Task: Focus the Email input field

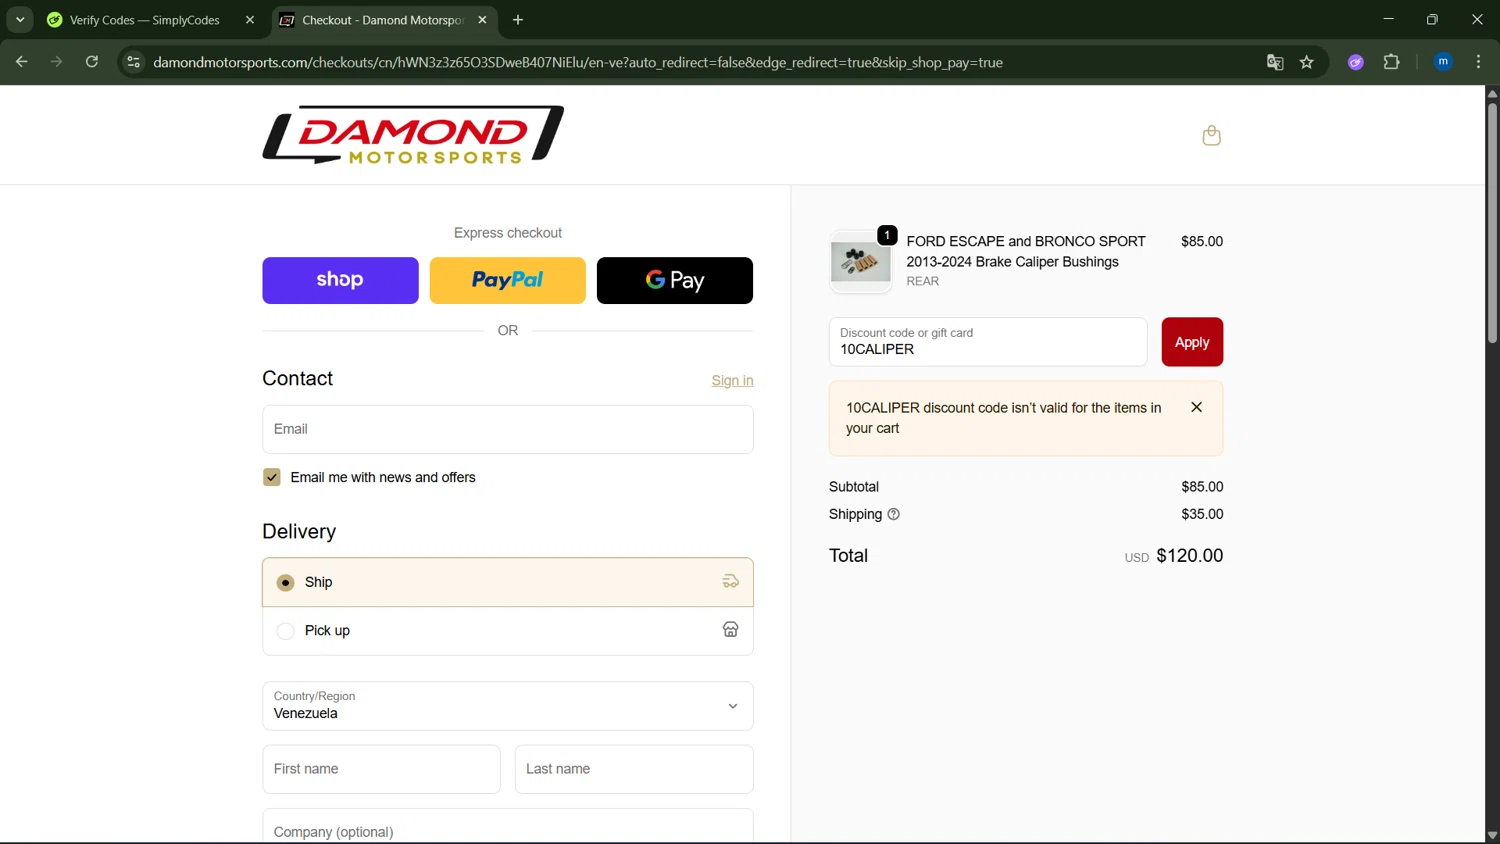Action: pos(507,429)
